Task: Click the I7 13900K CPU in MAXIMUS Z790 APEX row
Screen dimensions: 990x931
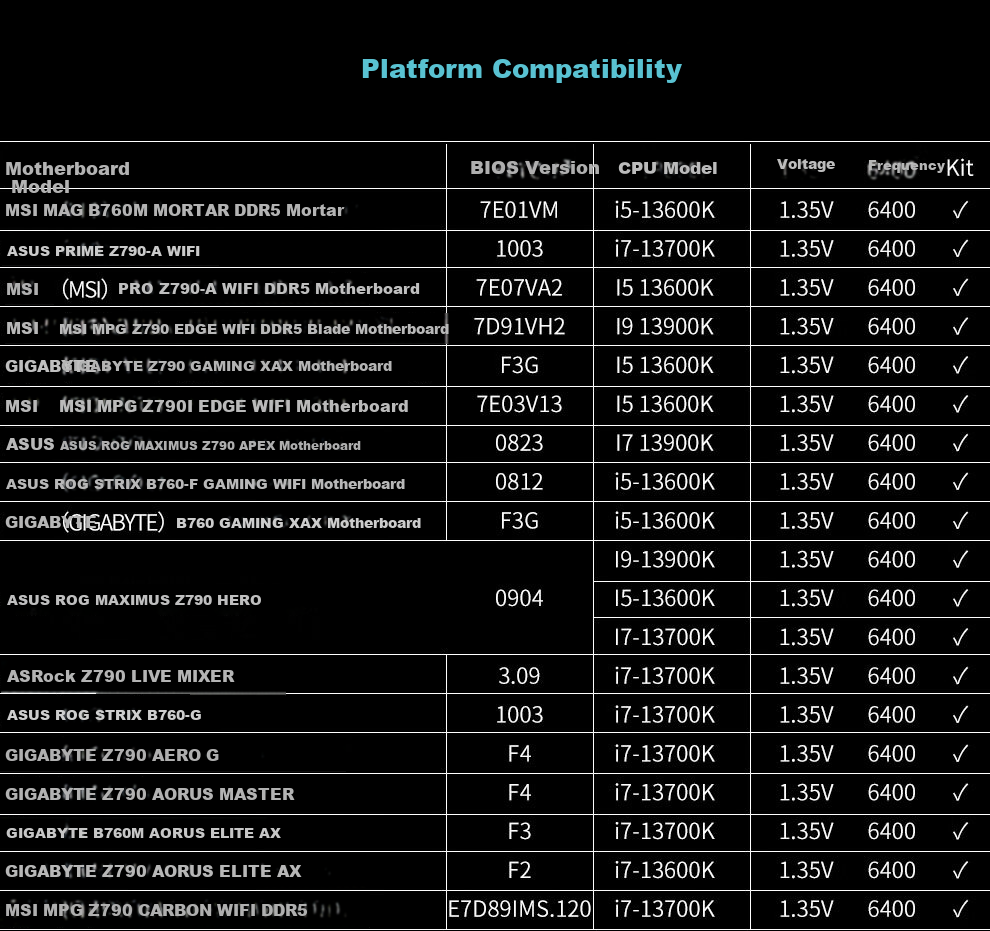Action: (x=664, y=444)
